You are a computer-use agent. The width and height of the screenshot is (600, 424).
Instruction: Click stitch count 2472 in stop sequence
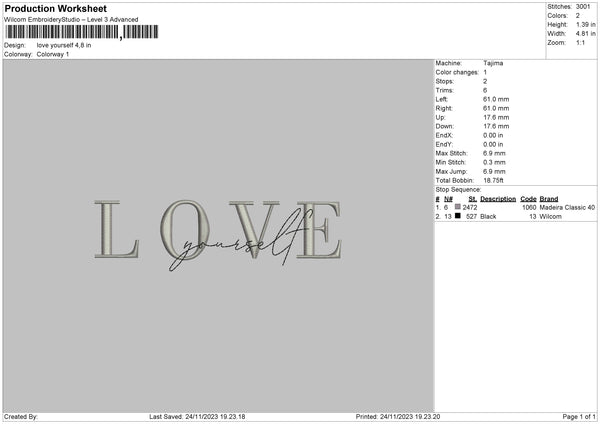(470, 208)
